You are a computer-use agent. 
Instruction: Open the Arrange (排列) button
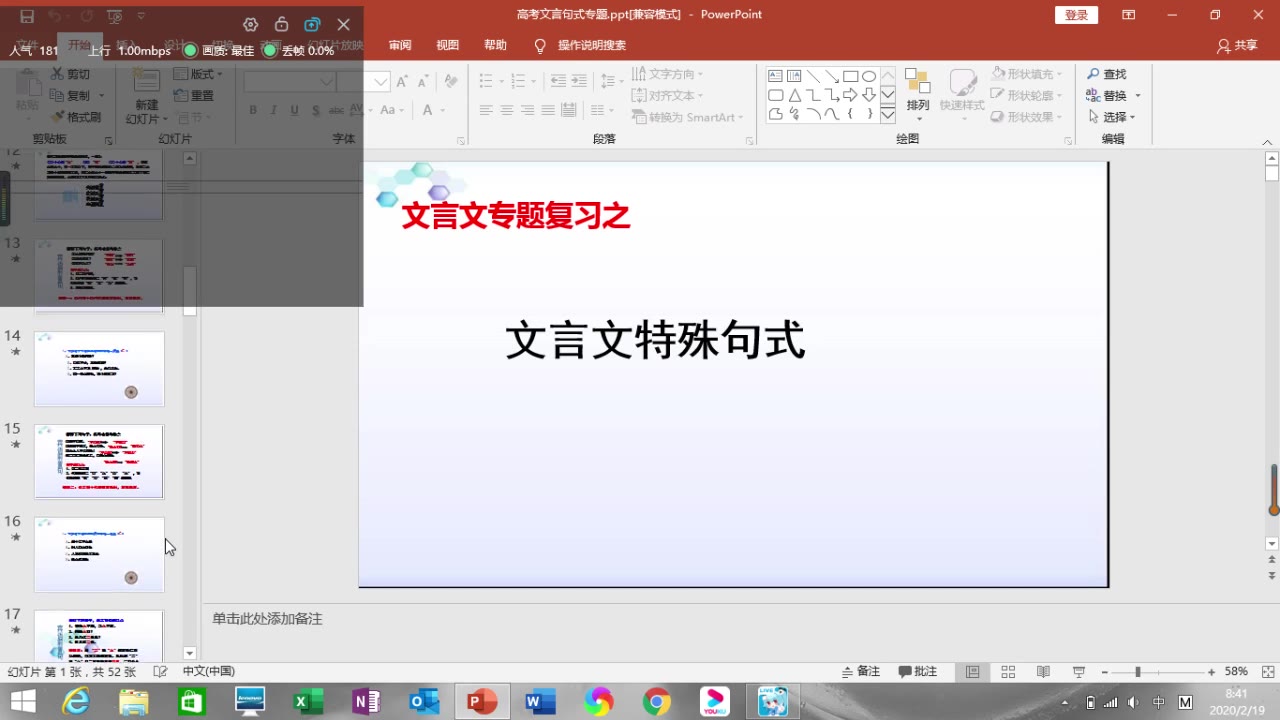click(x=917, y=94)
